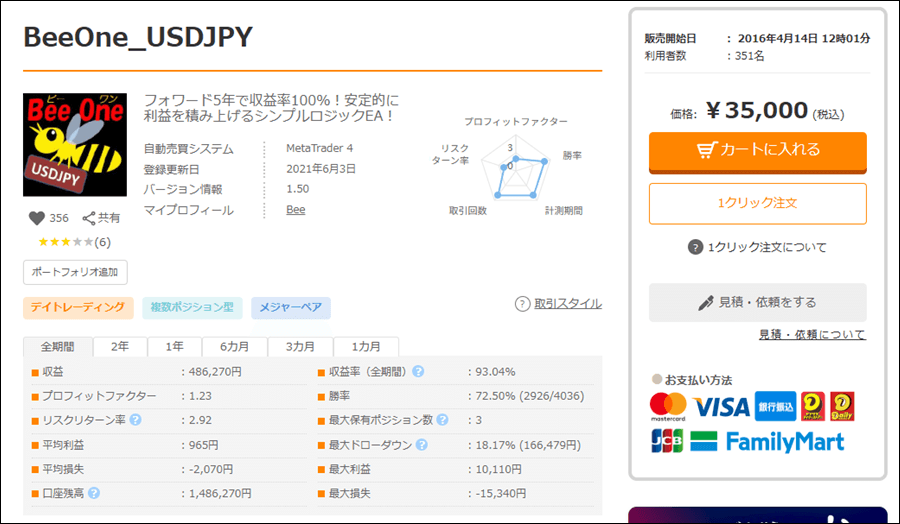Click help icon next to リスクリターン率
This screenshot has width=900, height=524.
tap(134, 420)
